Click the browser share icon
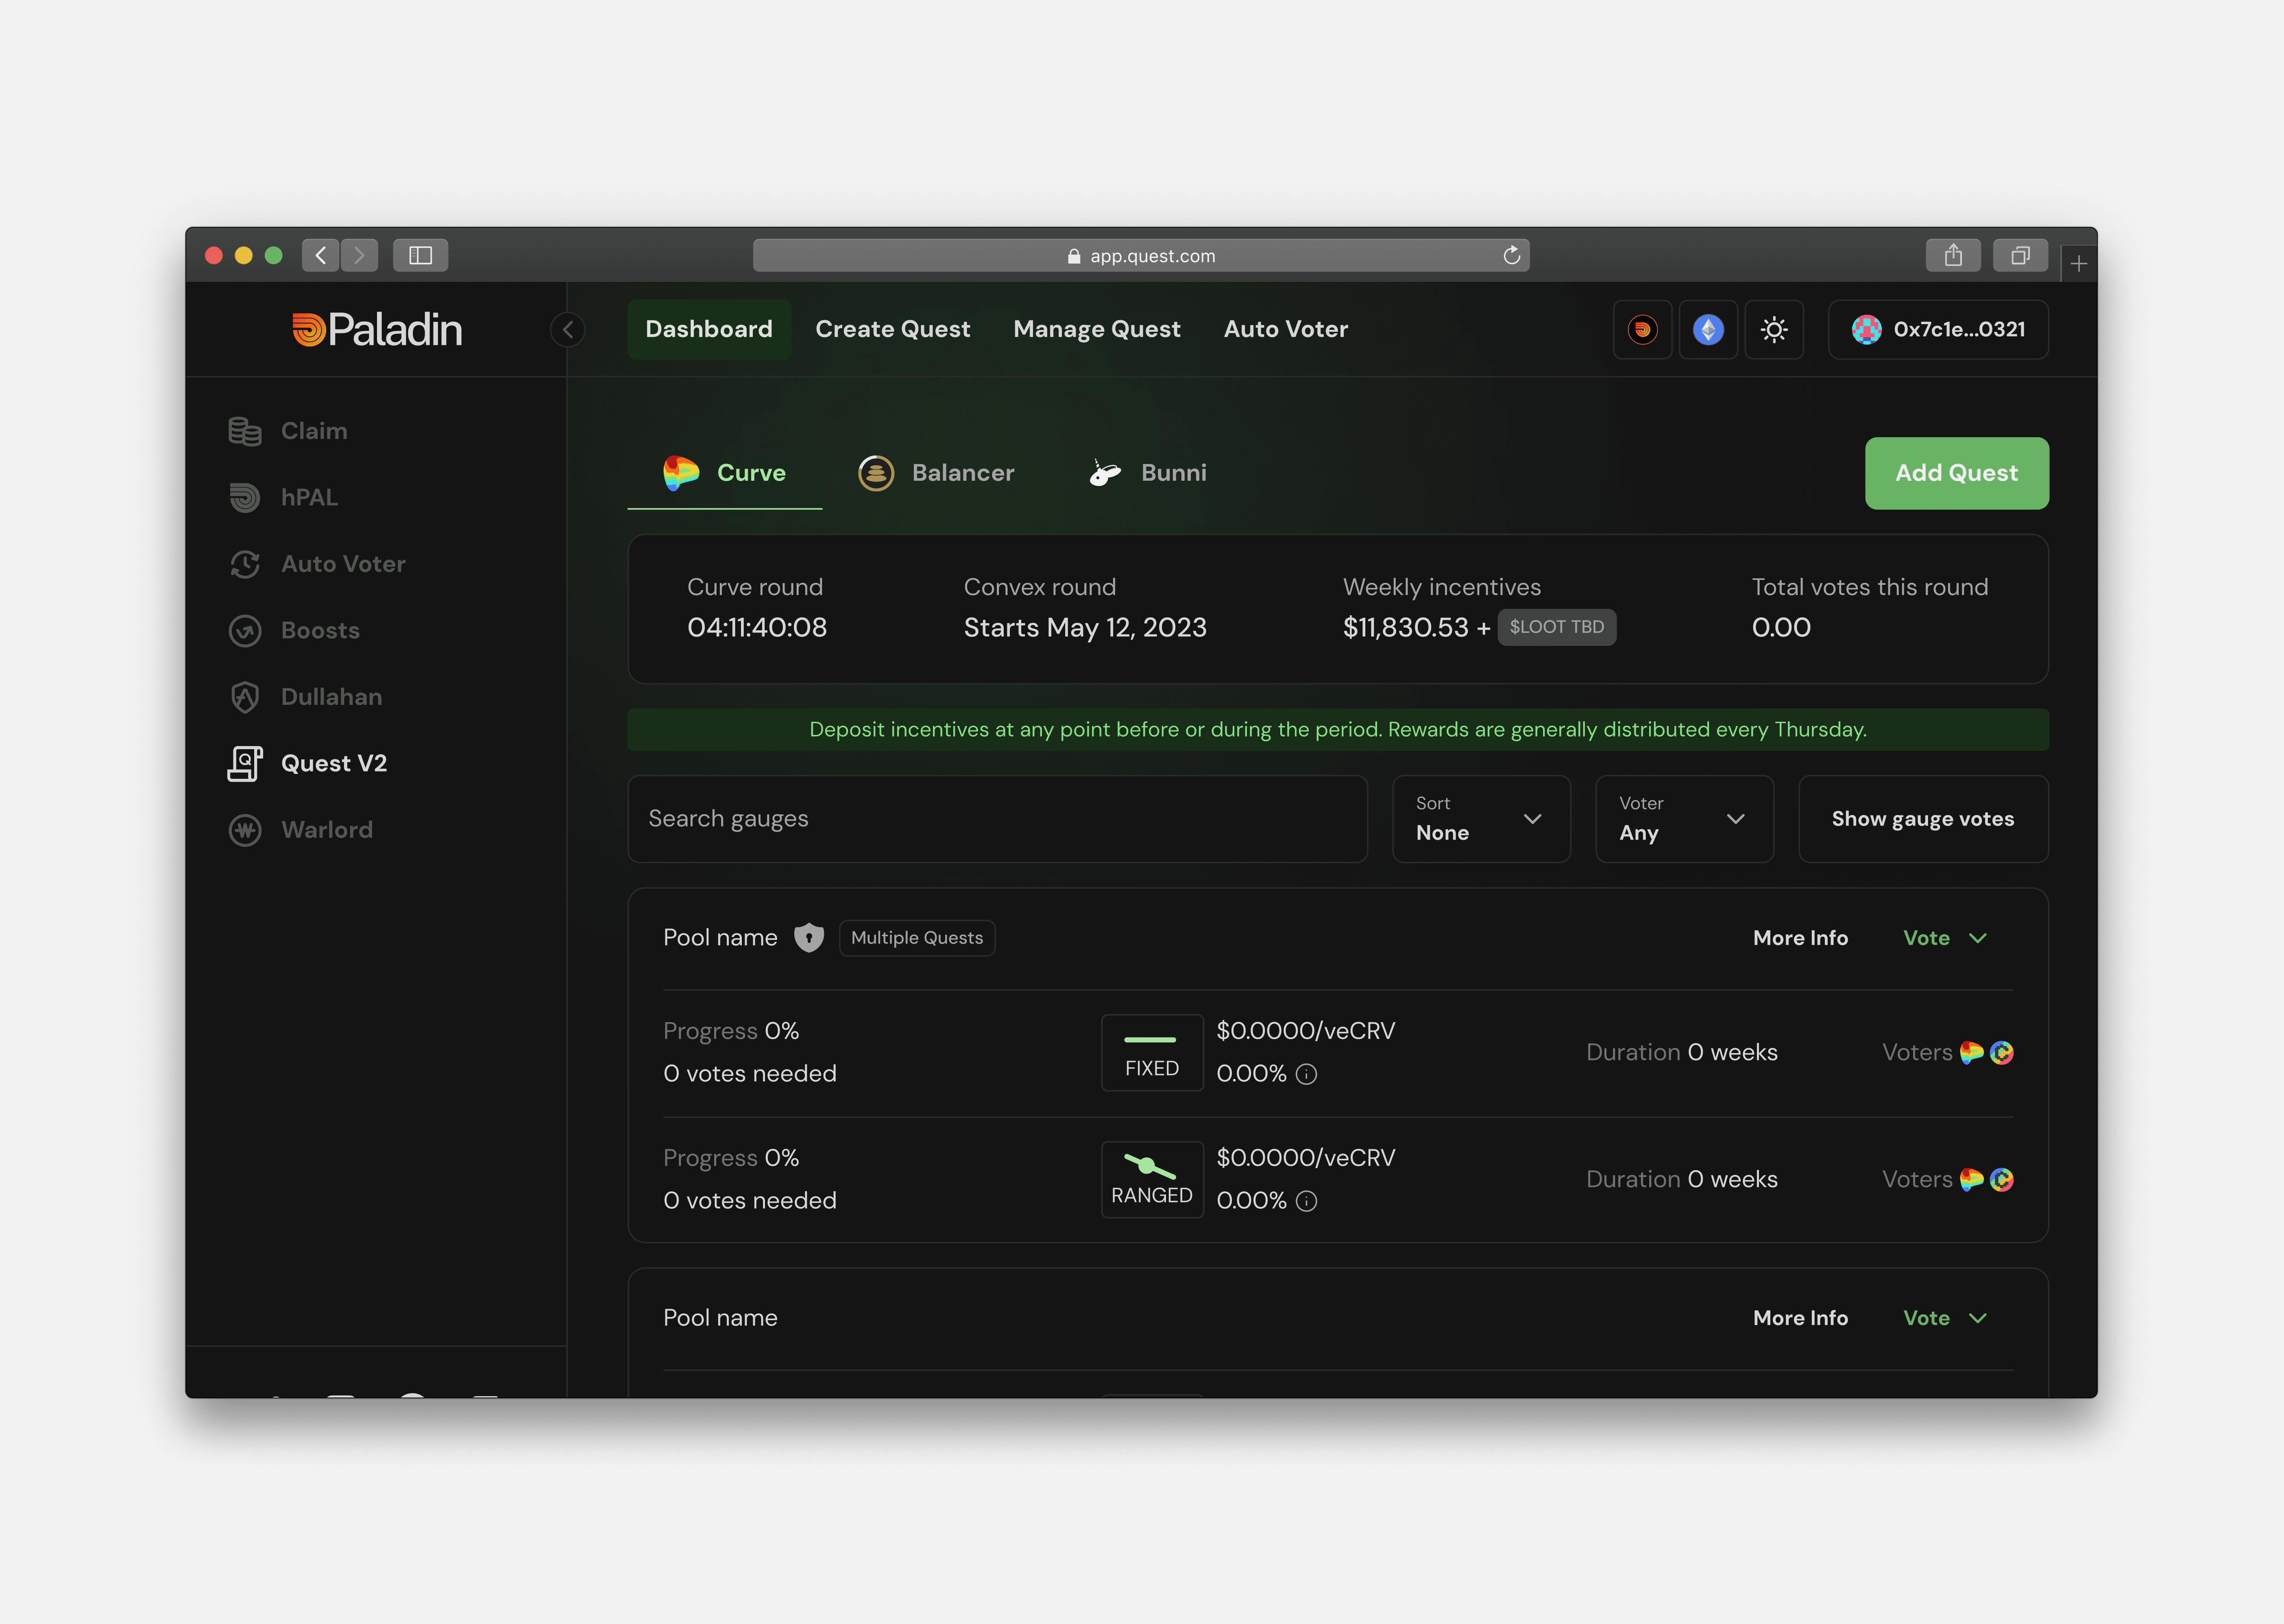 pyautogui.click(x=1953, y=255)
